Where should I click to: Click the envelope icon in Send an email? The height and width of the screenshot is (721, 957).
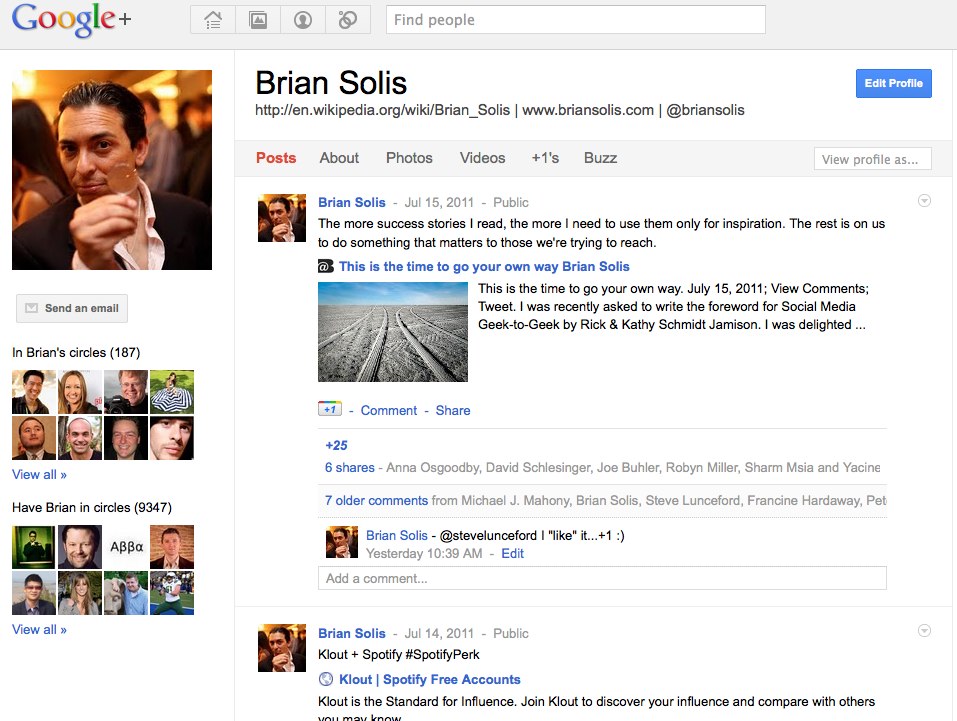[31, 308]
